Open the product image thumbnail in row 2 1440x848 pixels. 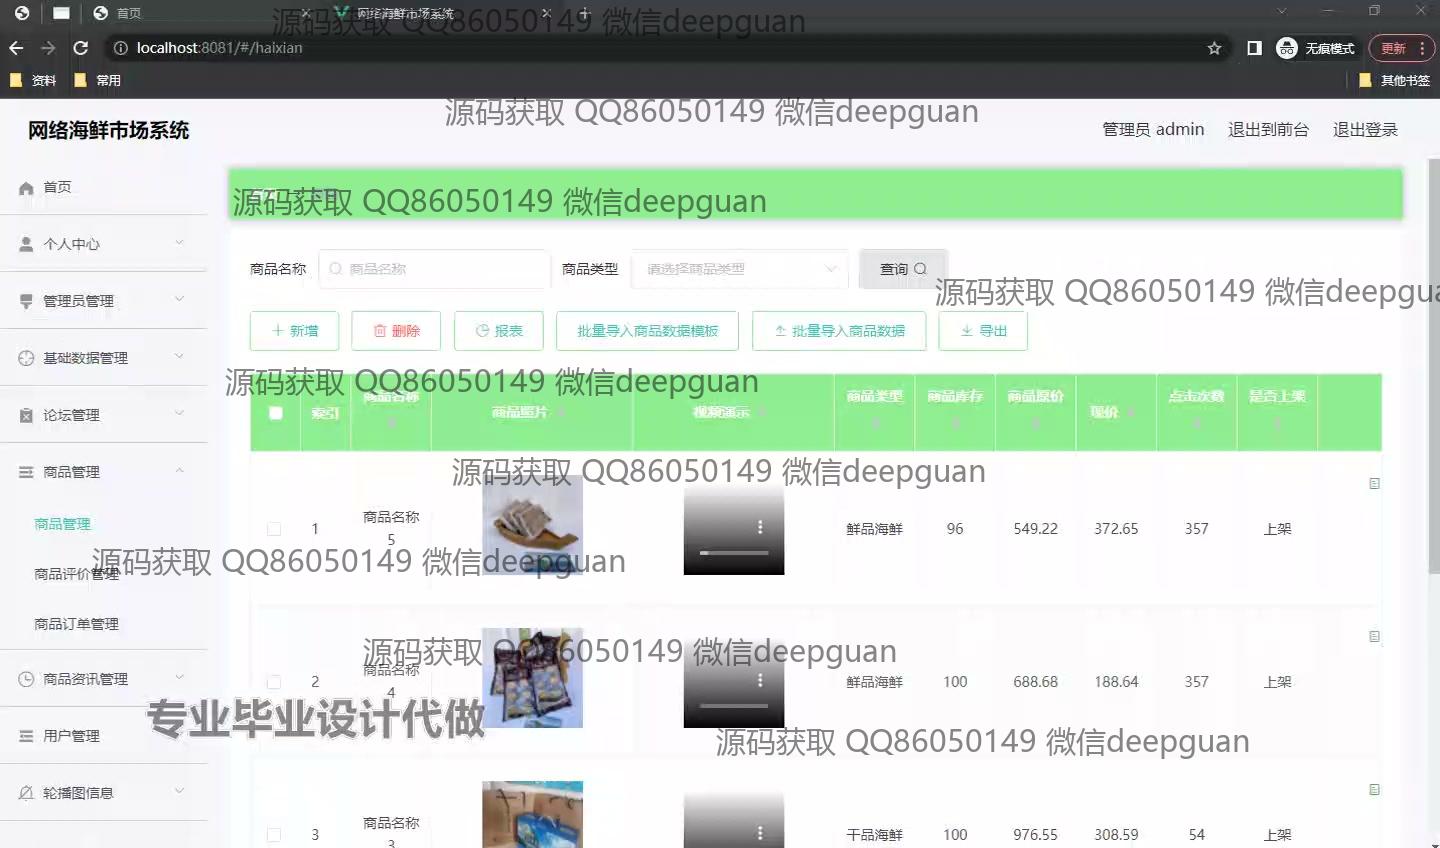[532, 678]
